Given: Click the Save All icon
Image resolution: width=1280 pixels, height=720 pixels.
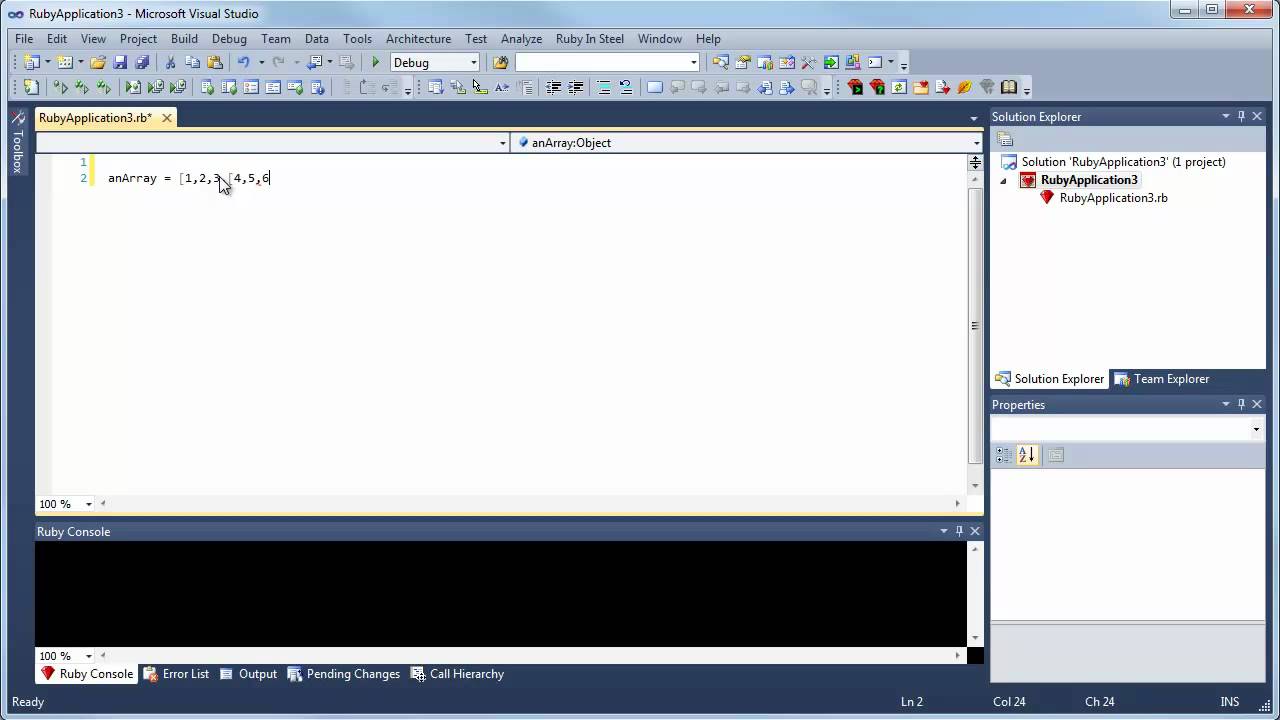Looking at the screenshot, I should pos(142,62).
